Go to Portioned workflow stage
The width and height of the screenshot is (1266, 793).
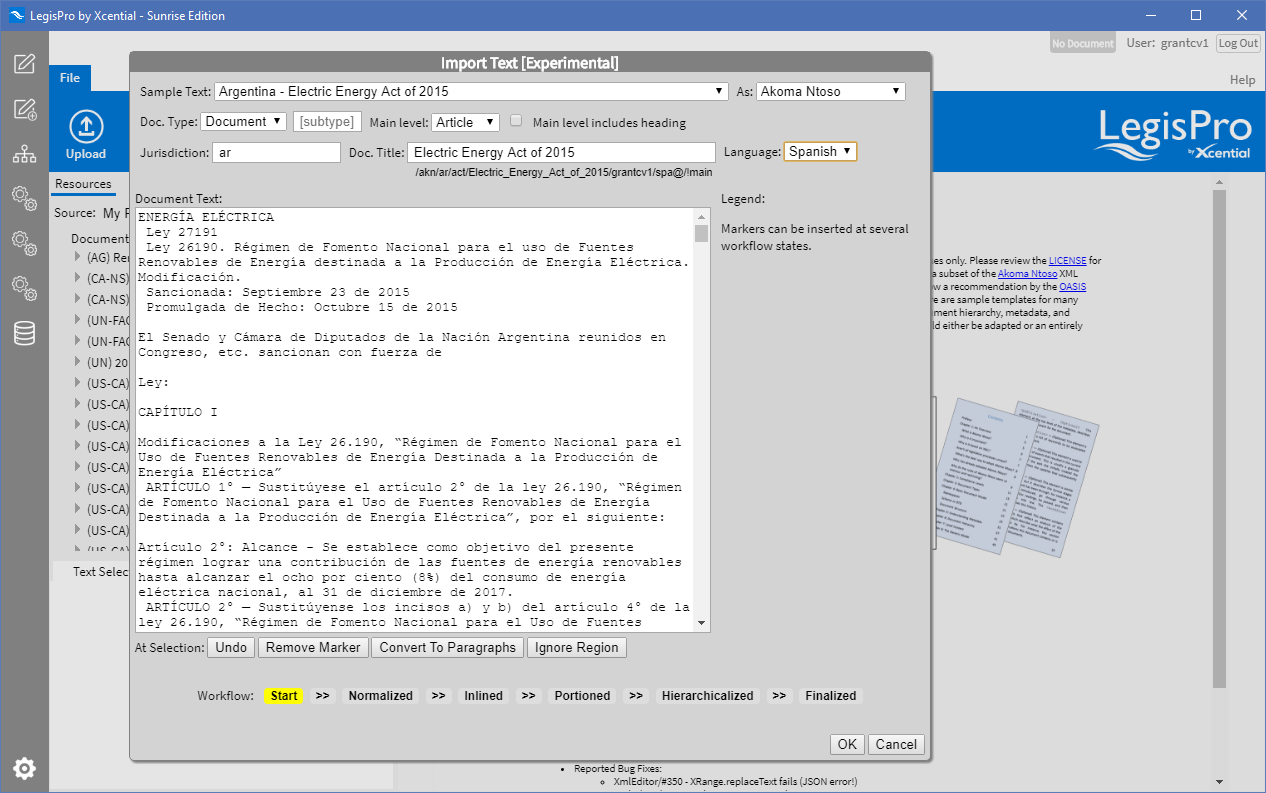point(582,696)
